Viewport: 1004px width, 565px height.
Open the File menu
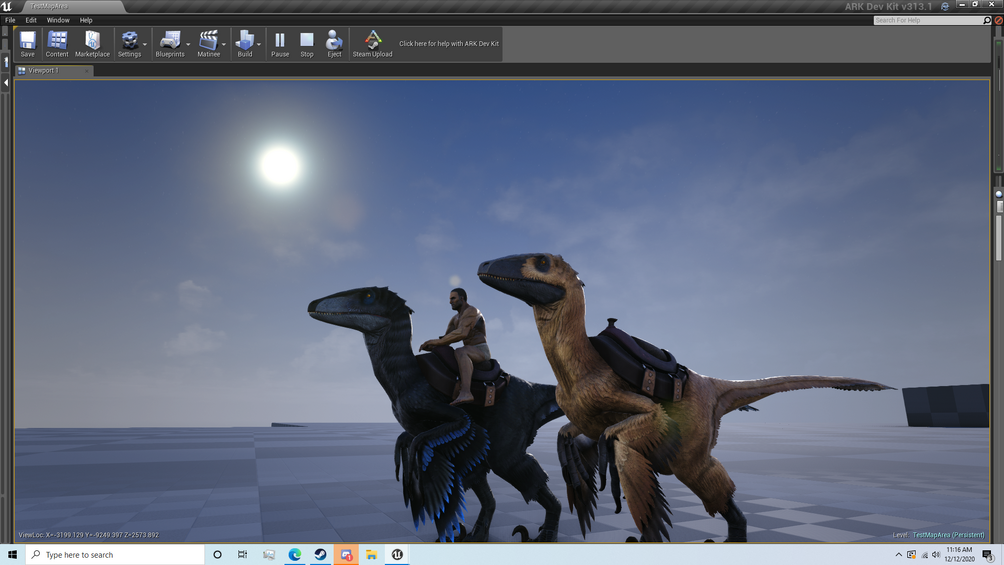pos(10,20)
